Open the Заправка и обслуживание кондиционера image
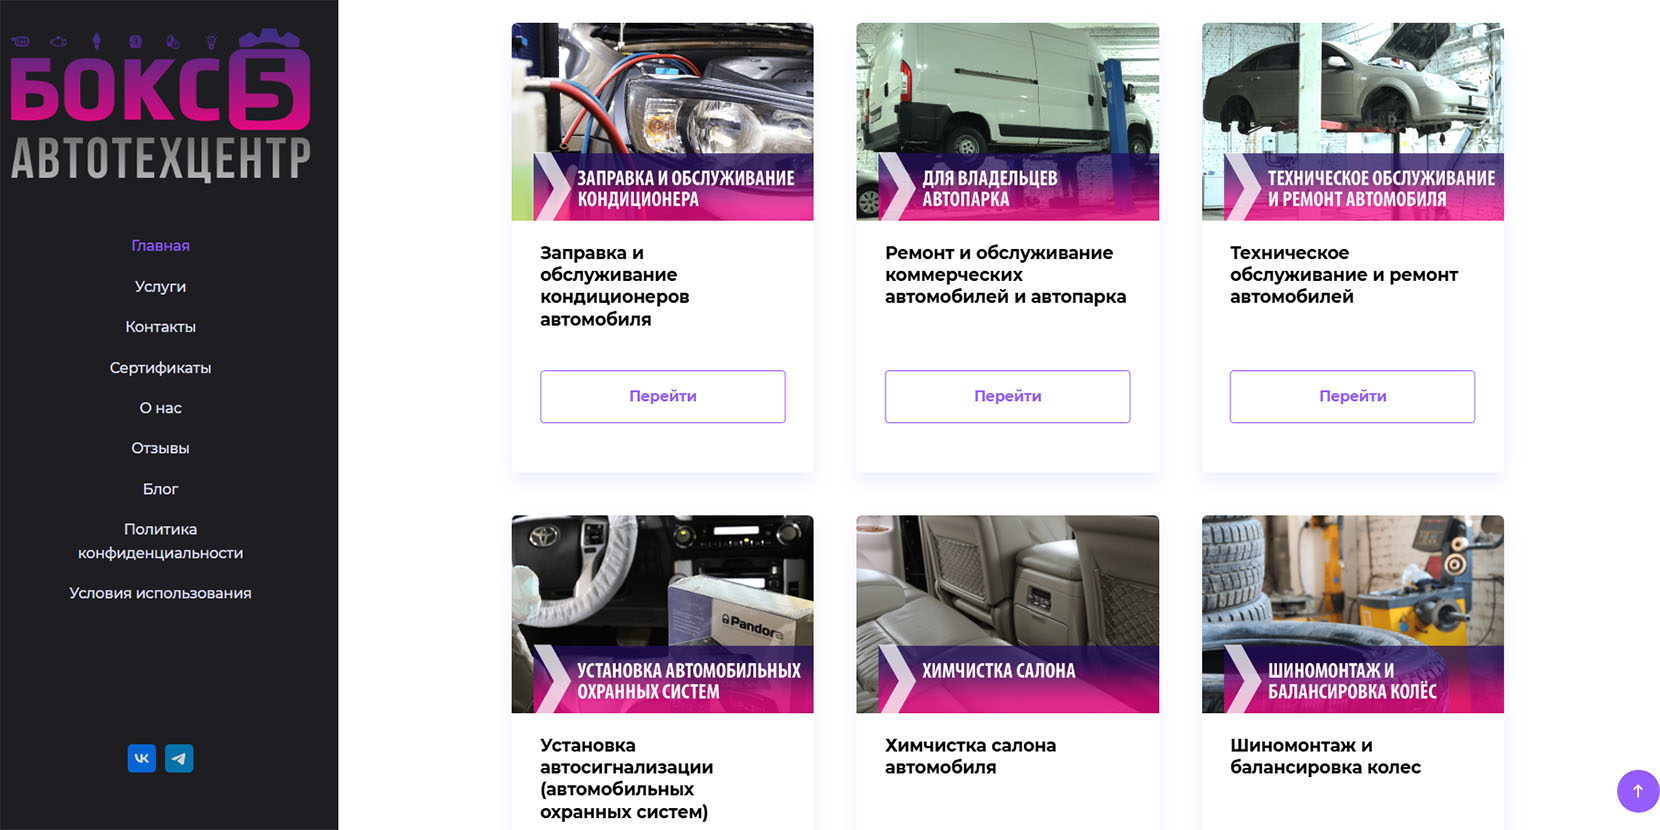This screenshot has height=830, width=1660. pos(663,122)
